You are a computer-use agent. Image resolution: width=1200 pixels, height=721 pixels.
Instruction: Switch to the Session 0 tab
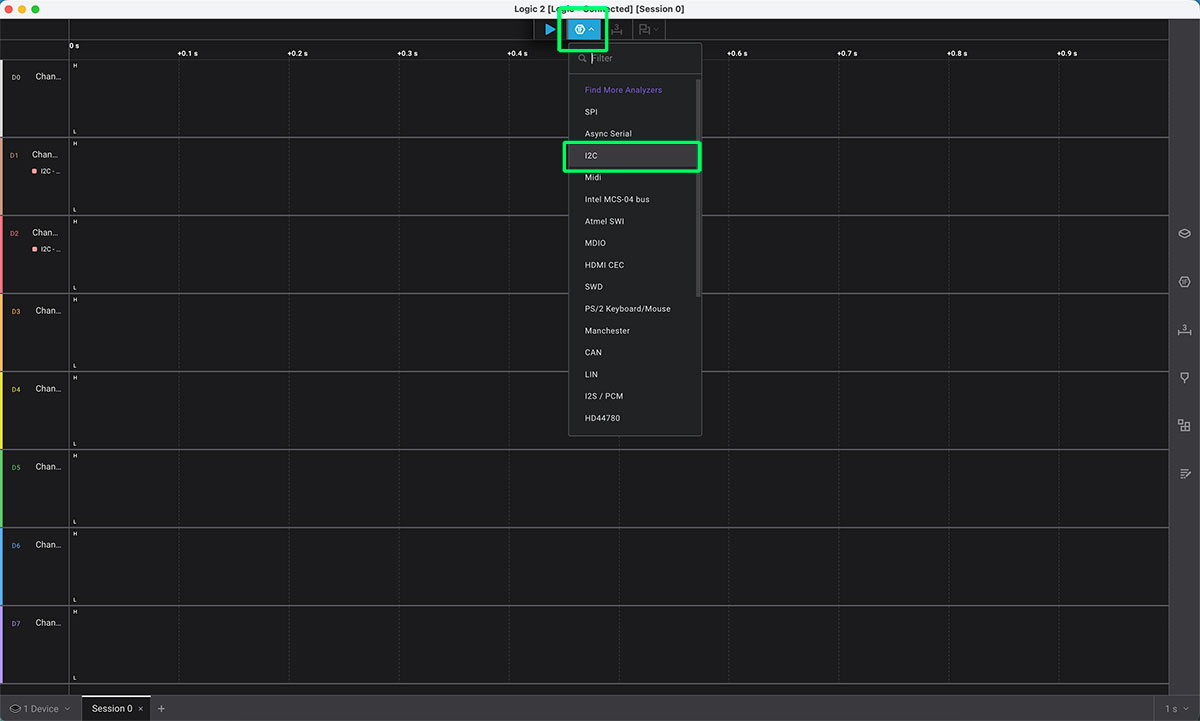111,709
